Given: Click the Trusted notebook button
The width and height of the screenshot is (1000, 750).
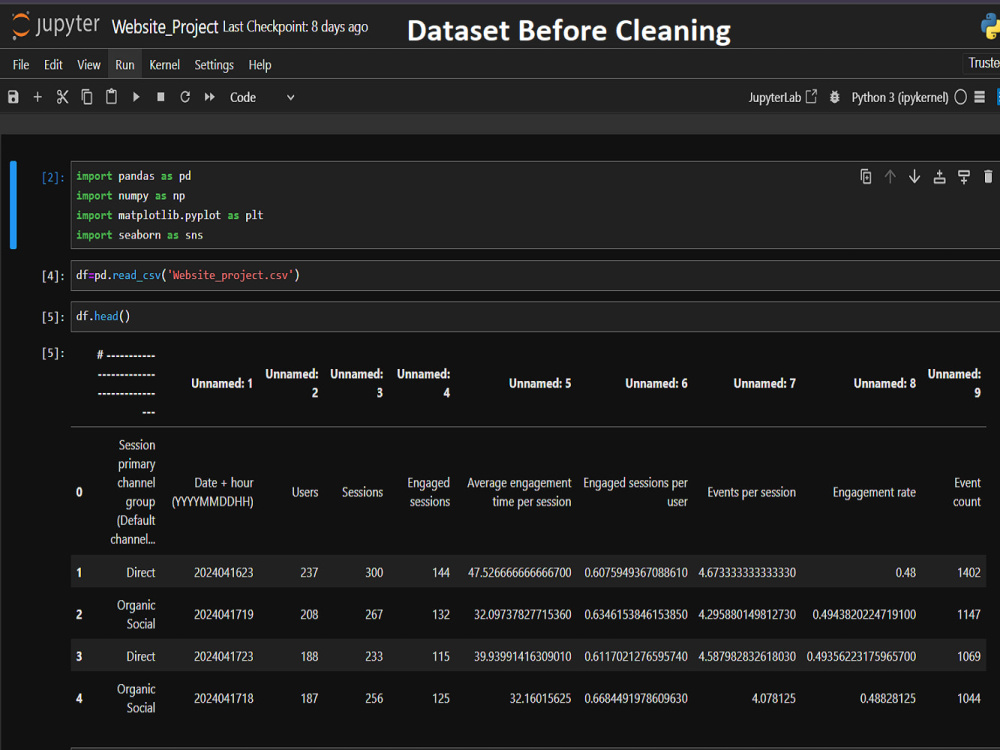Looking at the screenshot, I should (x=982, y=62).
